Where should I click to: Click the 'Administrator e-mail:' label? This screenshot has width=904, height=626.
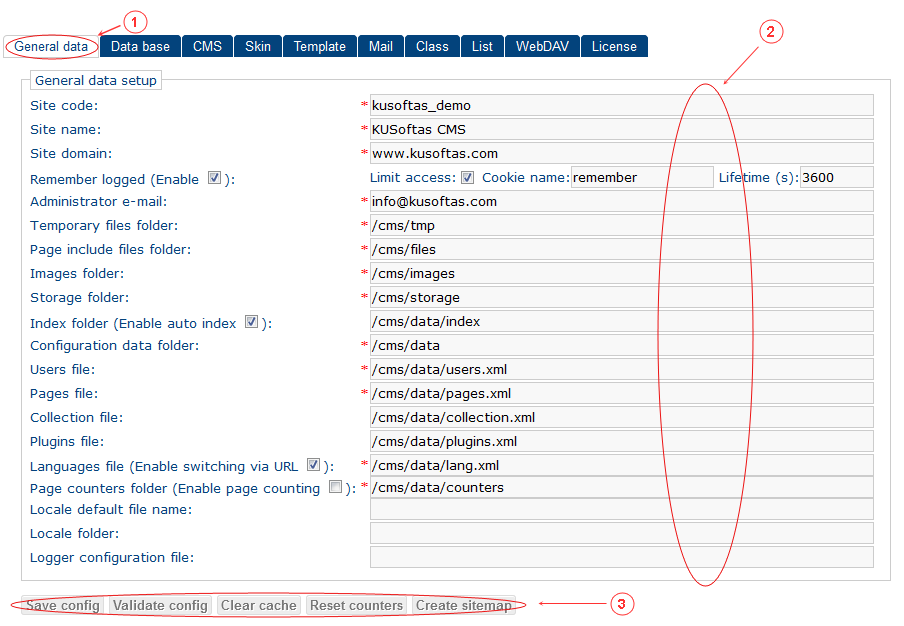point(99,202)
